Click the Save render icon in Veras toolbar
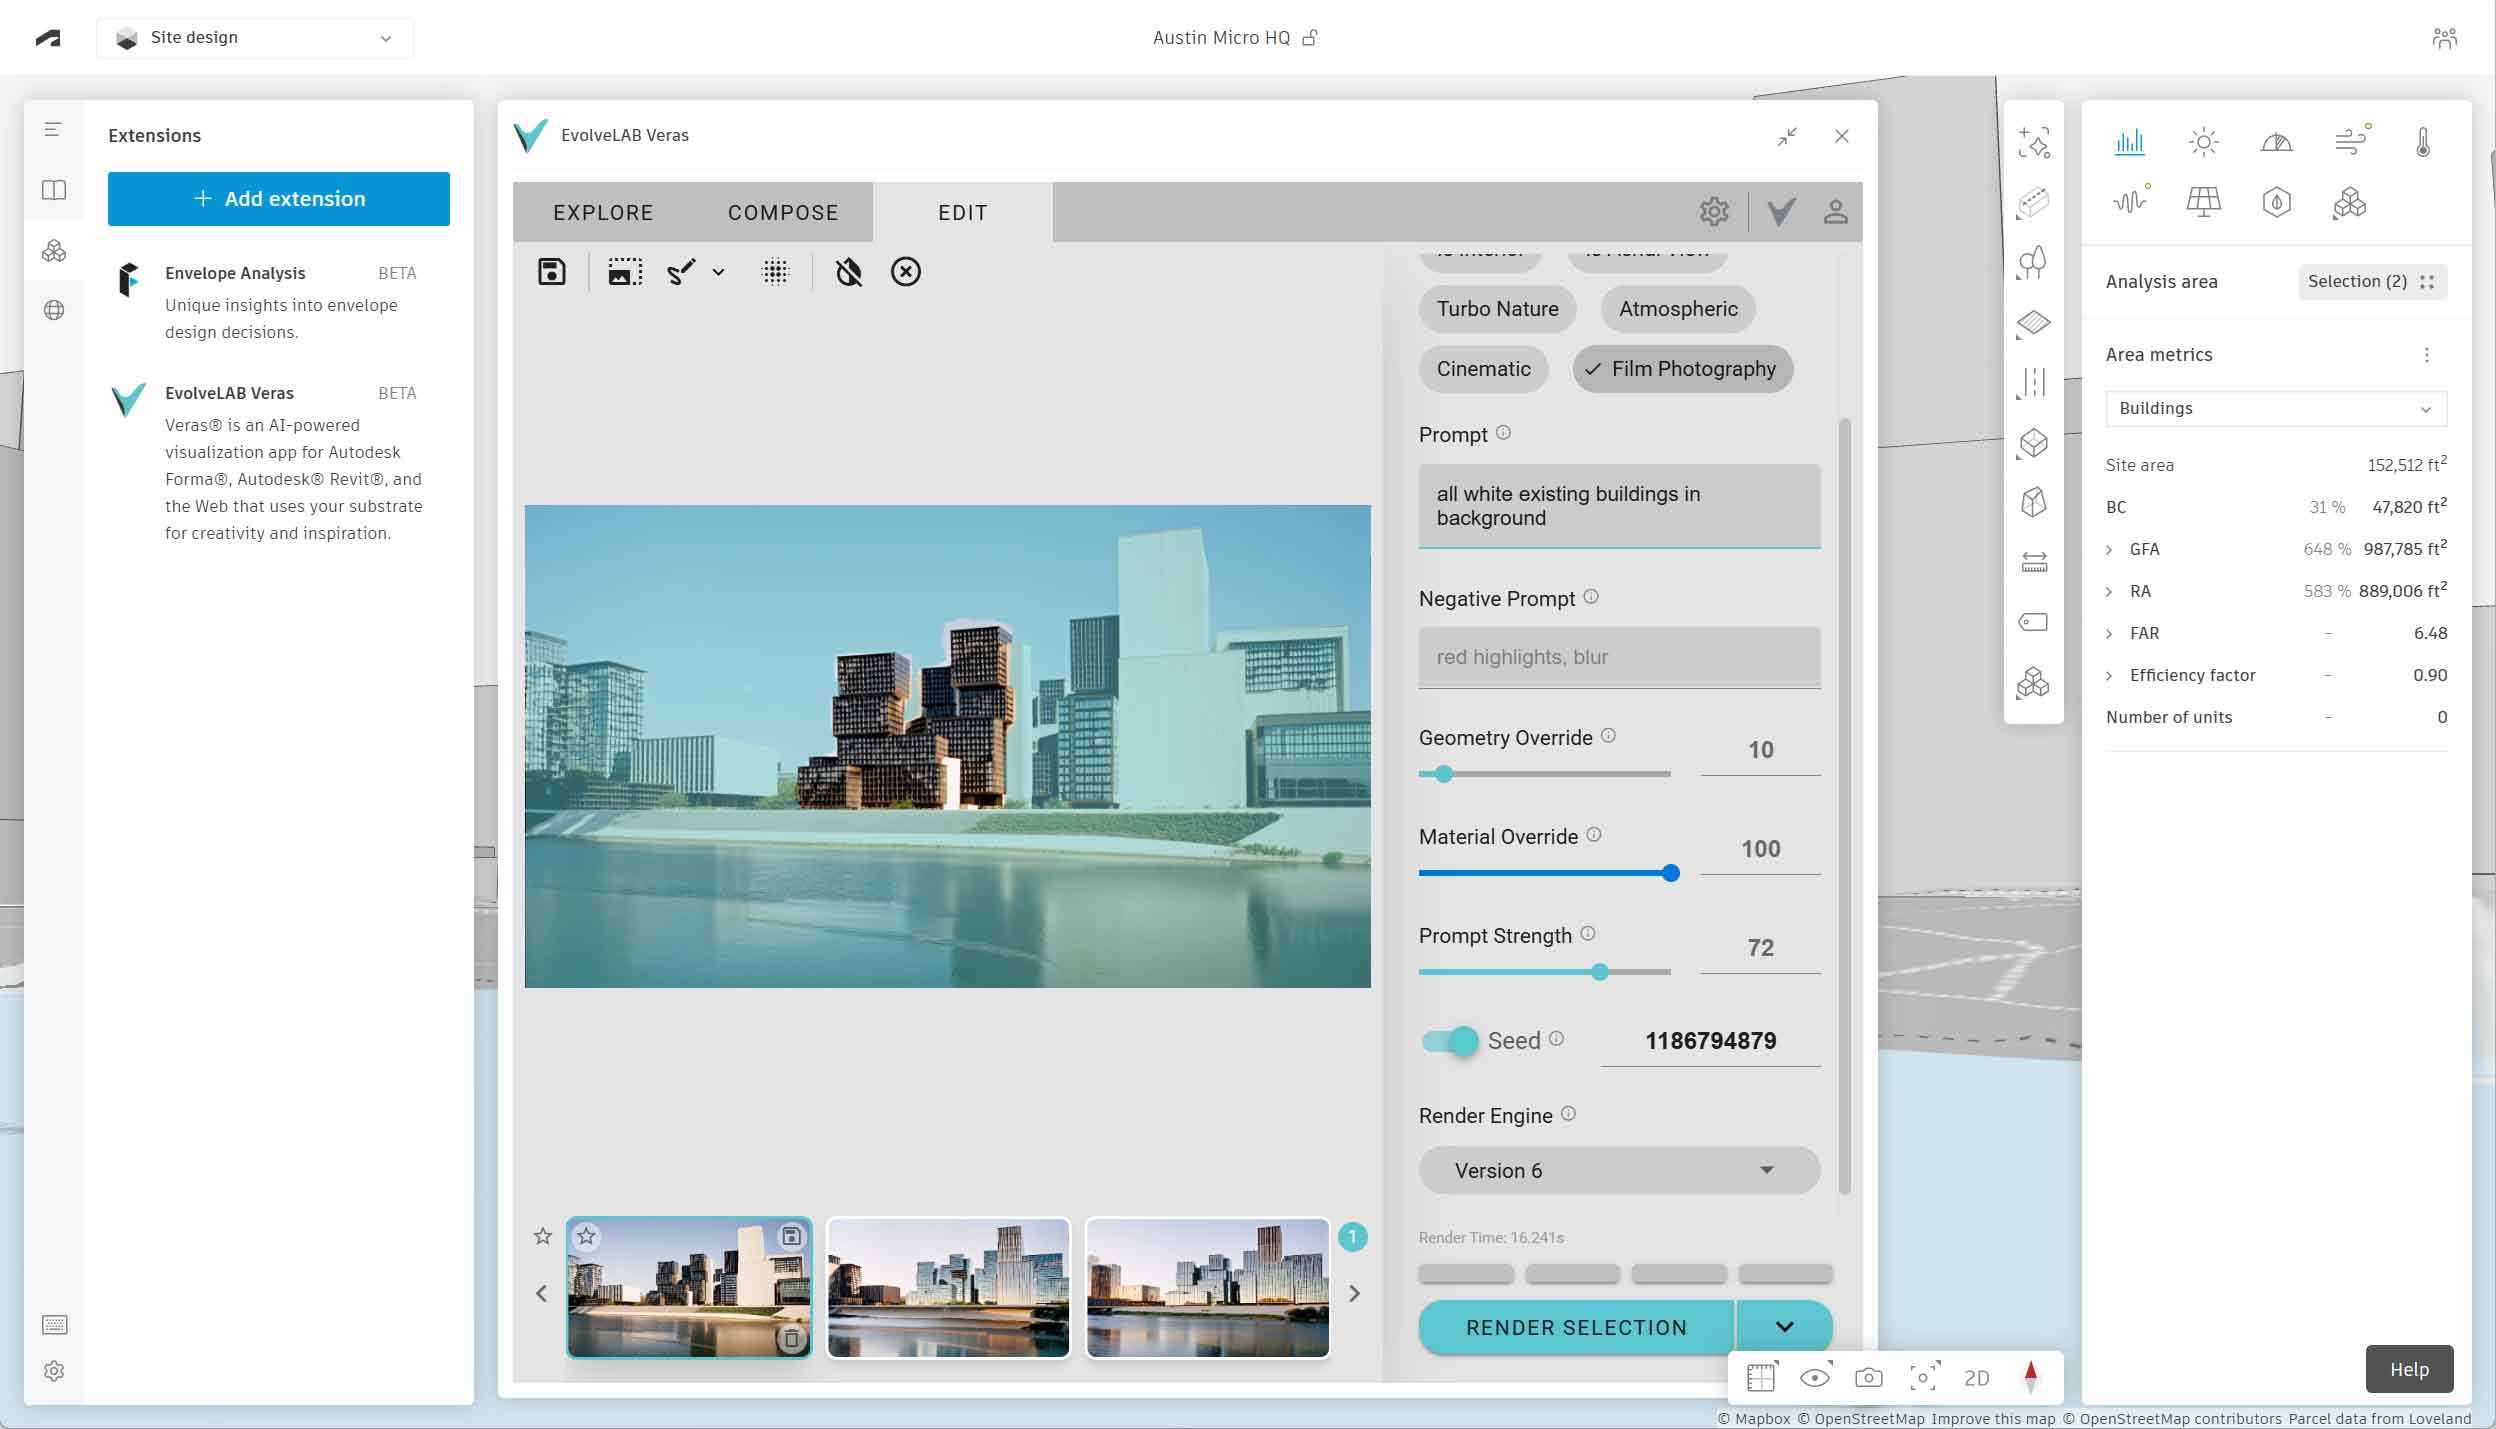The height and width of the screenshot is (1429, 2496). click(x=551, y=271)
